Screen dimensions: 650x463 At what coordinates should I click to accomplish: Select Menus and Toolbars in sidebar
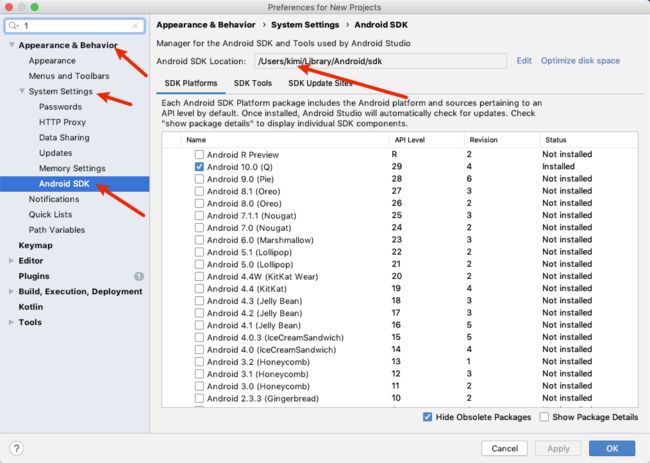[69, 76]
